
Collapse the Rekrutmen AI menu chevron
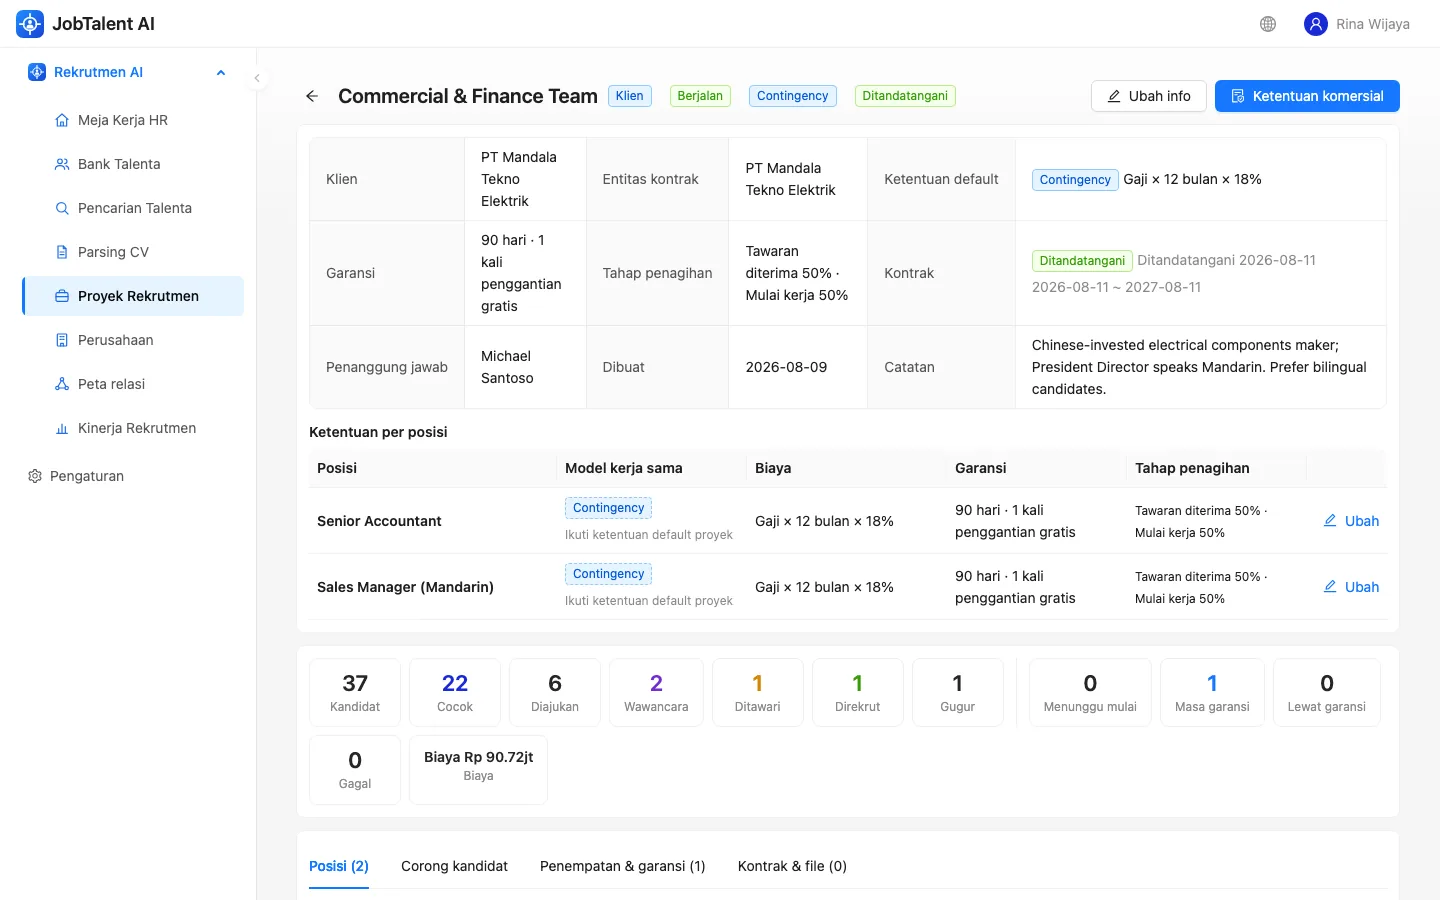pyautogui.click(x=221, y=72)
